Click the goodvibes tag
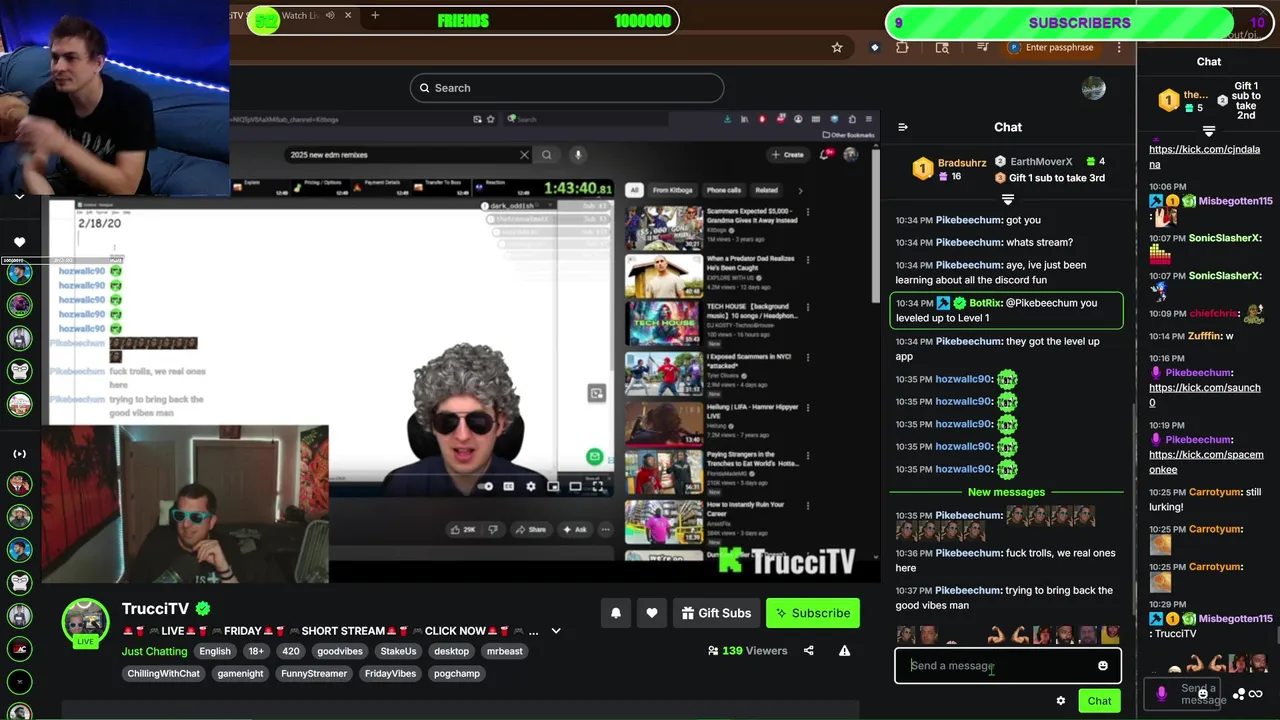1280x720 pixels. (x=339, y=651)
